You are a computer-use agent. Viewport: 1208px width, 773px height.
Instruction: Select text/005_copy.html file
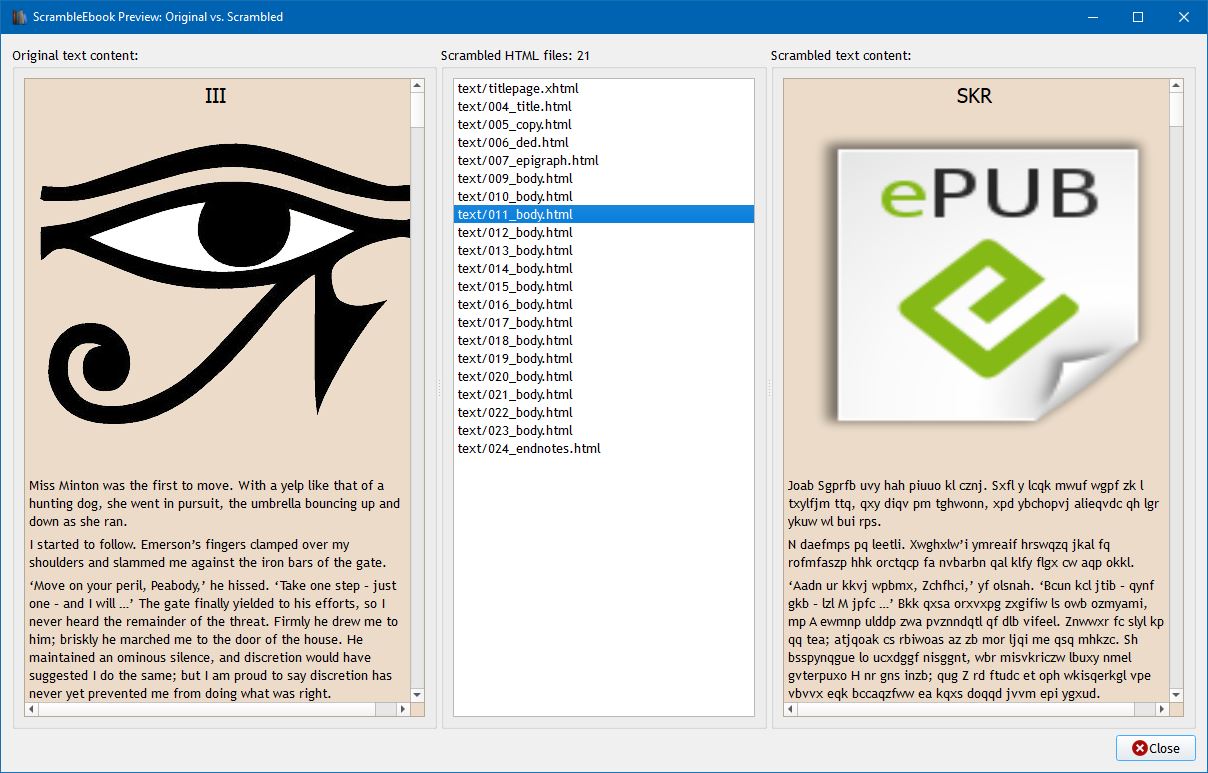click(604, 124)
